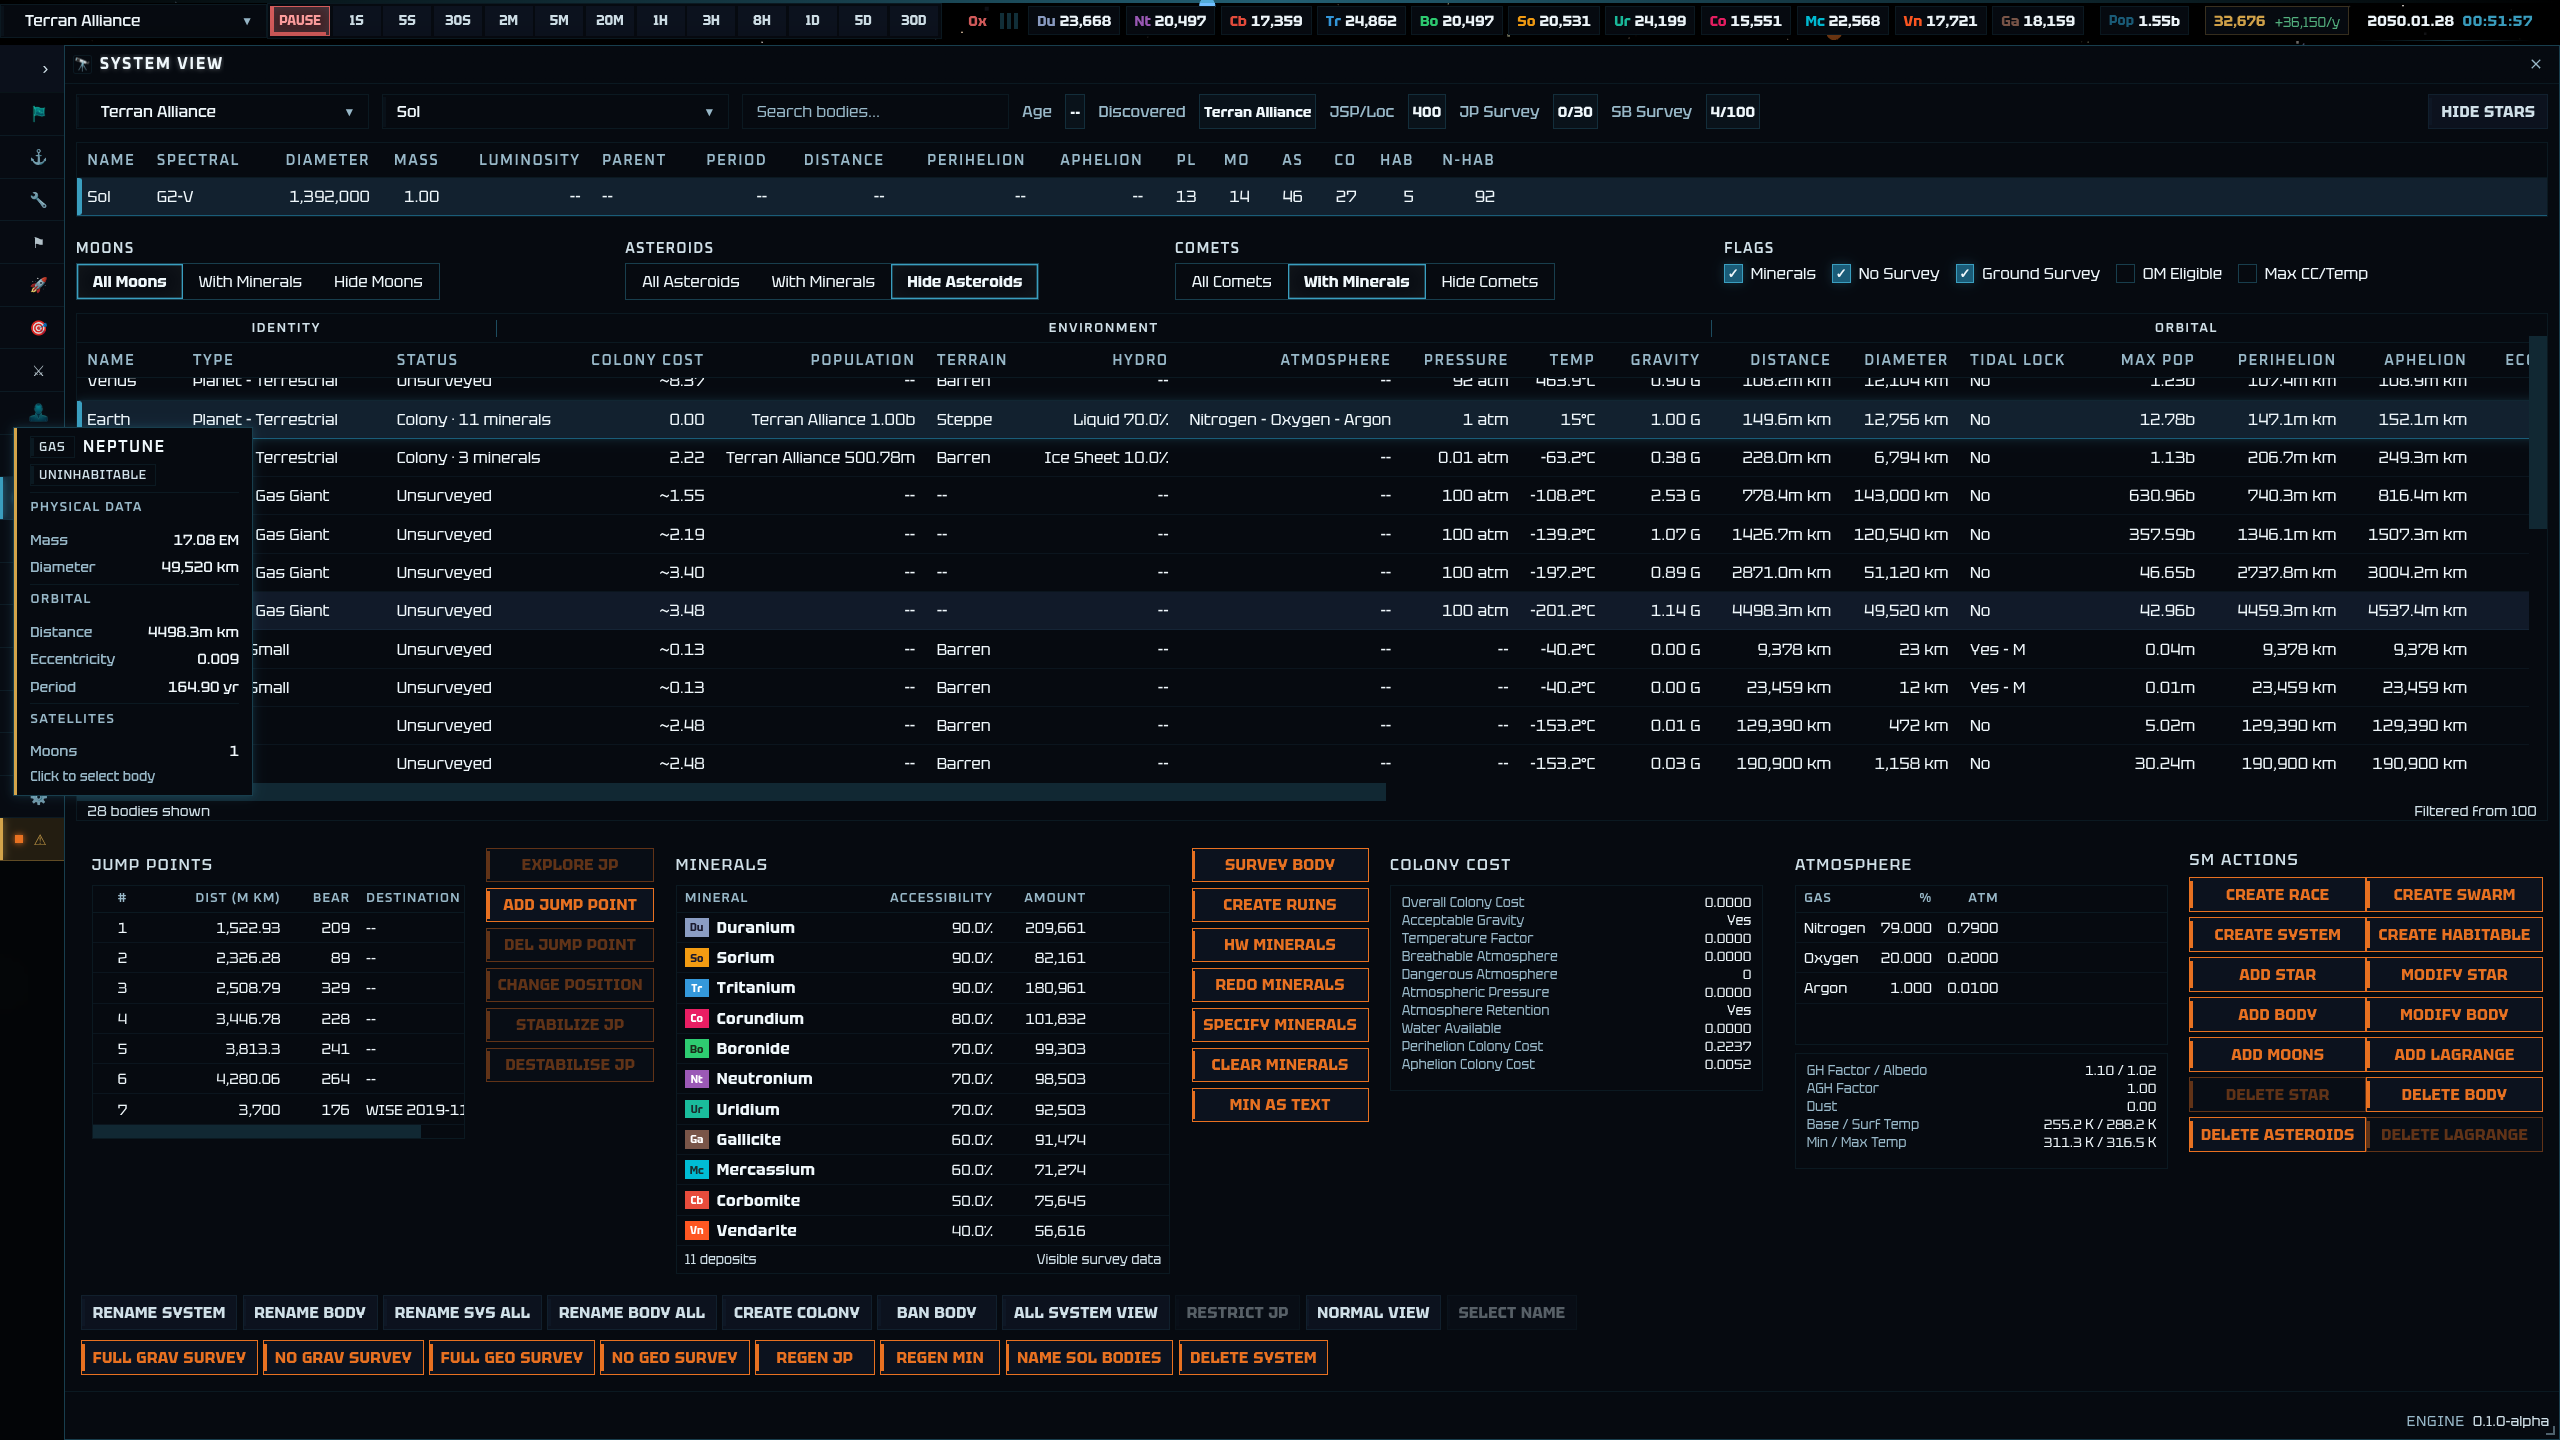Click the FULL GEO SURVEY button
Screen dimensions: 2560x1440
(512, 1358)
